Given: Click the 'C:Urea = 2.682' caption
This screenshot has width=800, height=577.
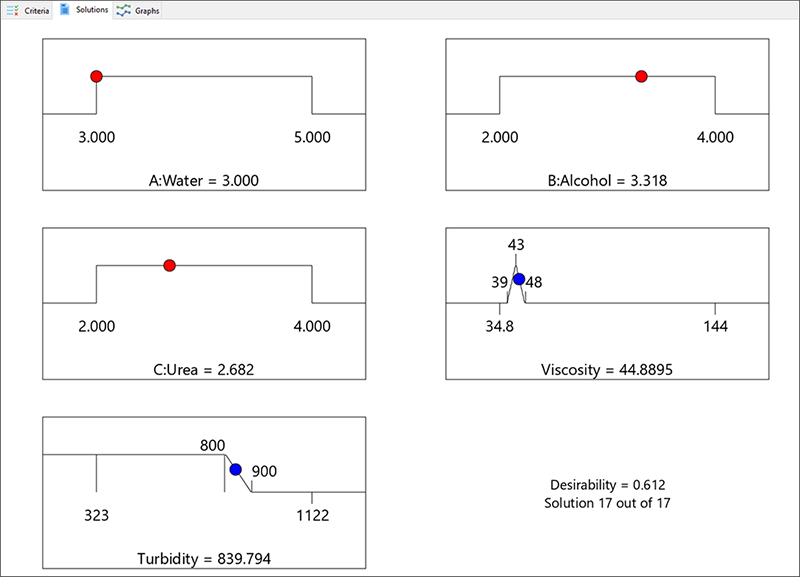Looking at the screenshot, I should (x=204, y=370).
